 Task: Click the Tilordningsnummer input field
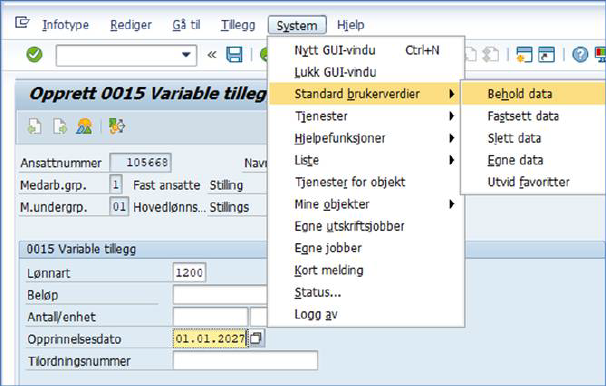(245, 361)
